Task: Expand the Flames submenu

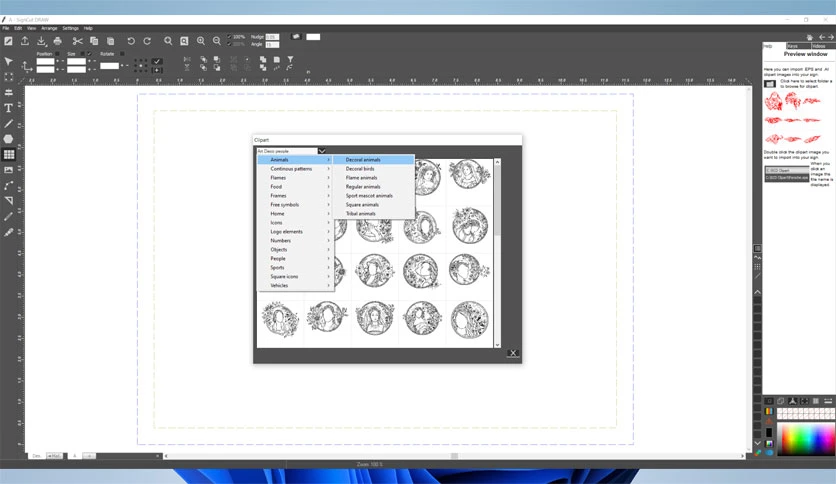Action: tap(295, 178)
